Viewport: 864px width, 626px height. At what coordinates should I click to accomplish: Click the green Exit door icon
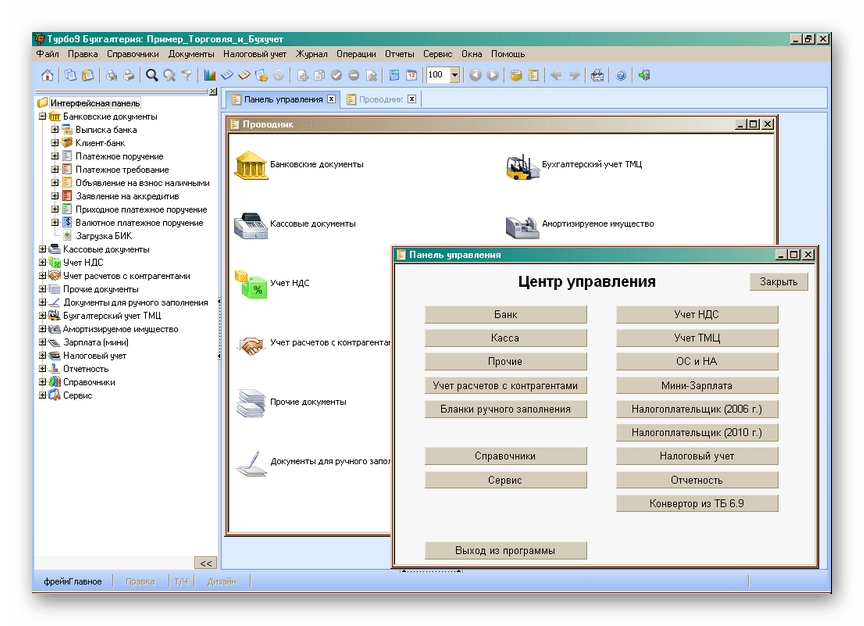(644, 75)
